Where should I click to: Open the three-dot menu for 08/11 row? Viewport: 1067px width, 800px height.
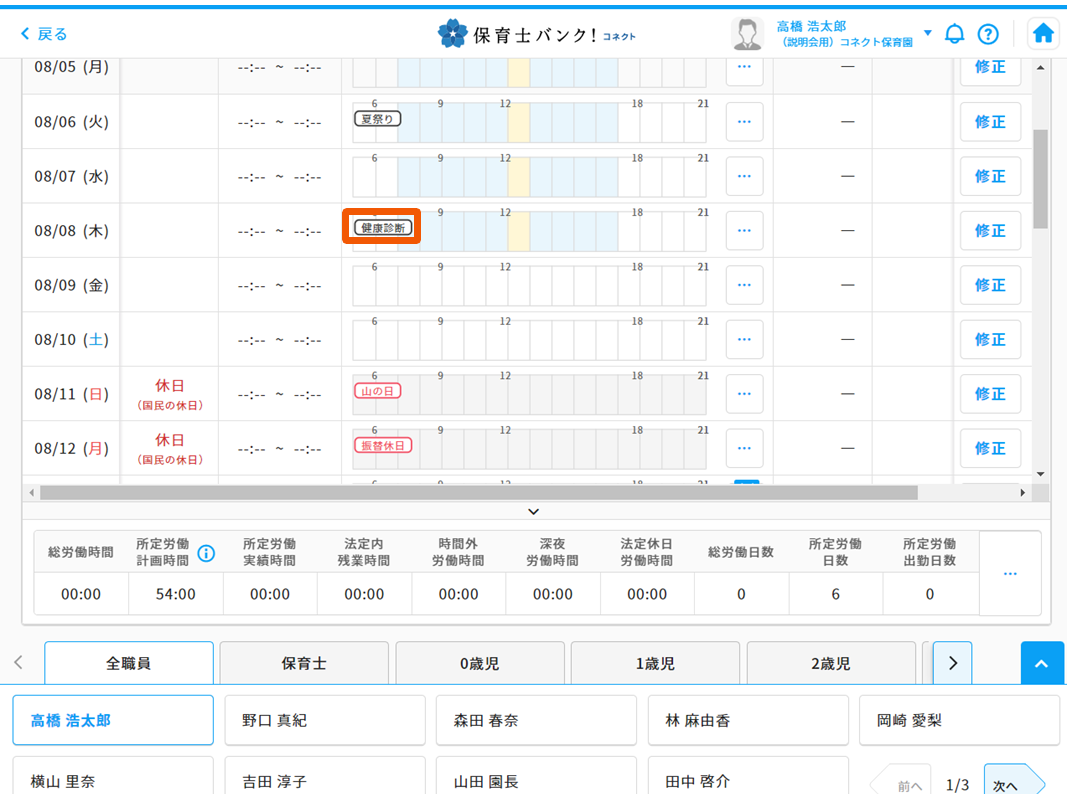tap(744, 394)
